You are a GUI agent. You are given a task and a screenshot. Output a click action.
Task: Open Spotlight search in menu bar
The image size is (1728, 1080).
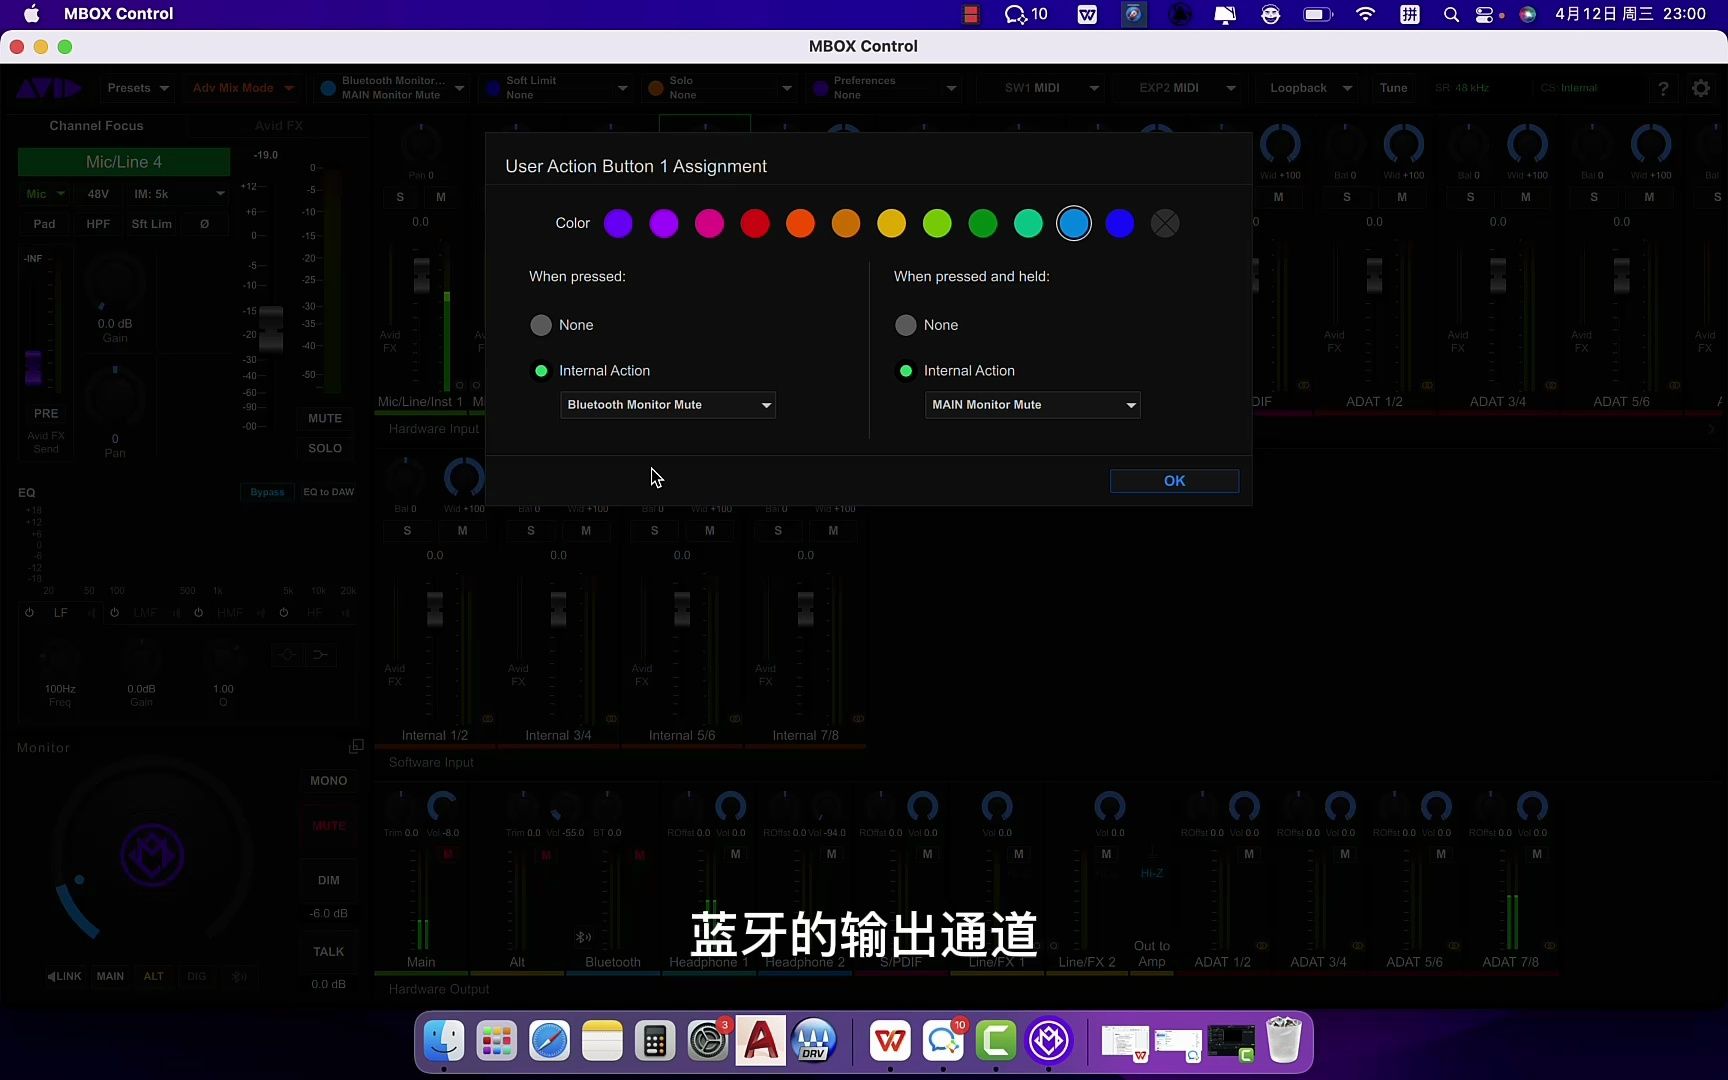(x=1451, y=14)
